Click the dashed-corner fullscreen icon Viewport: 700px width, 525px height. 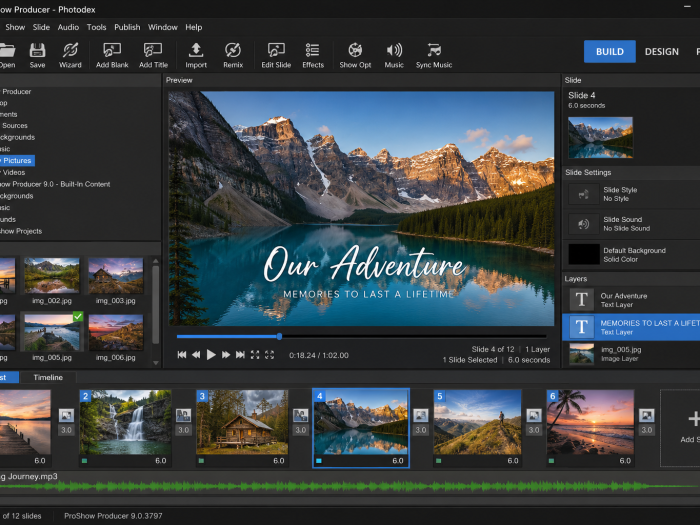(269, 355)
